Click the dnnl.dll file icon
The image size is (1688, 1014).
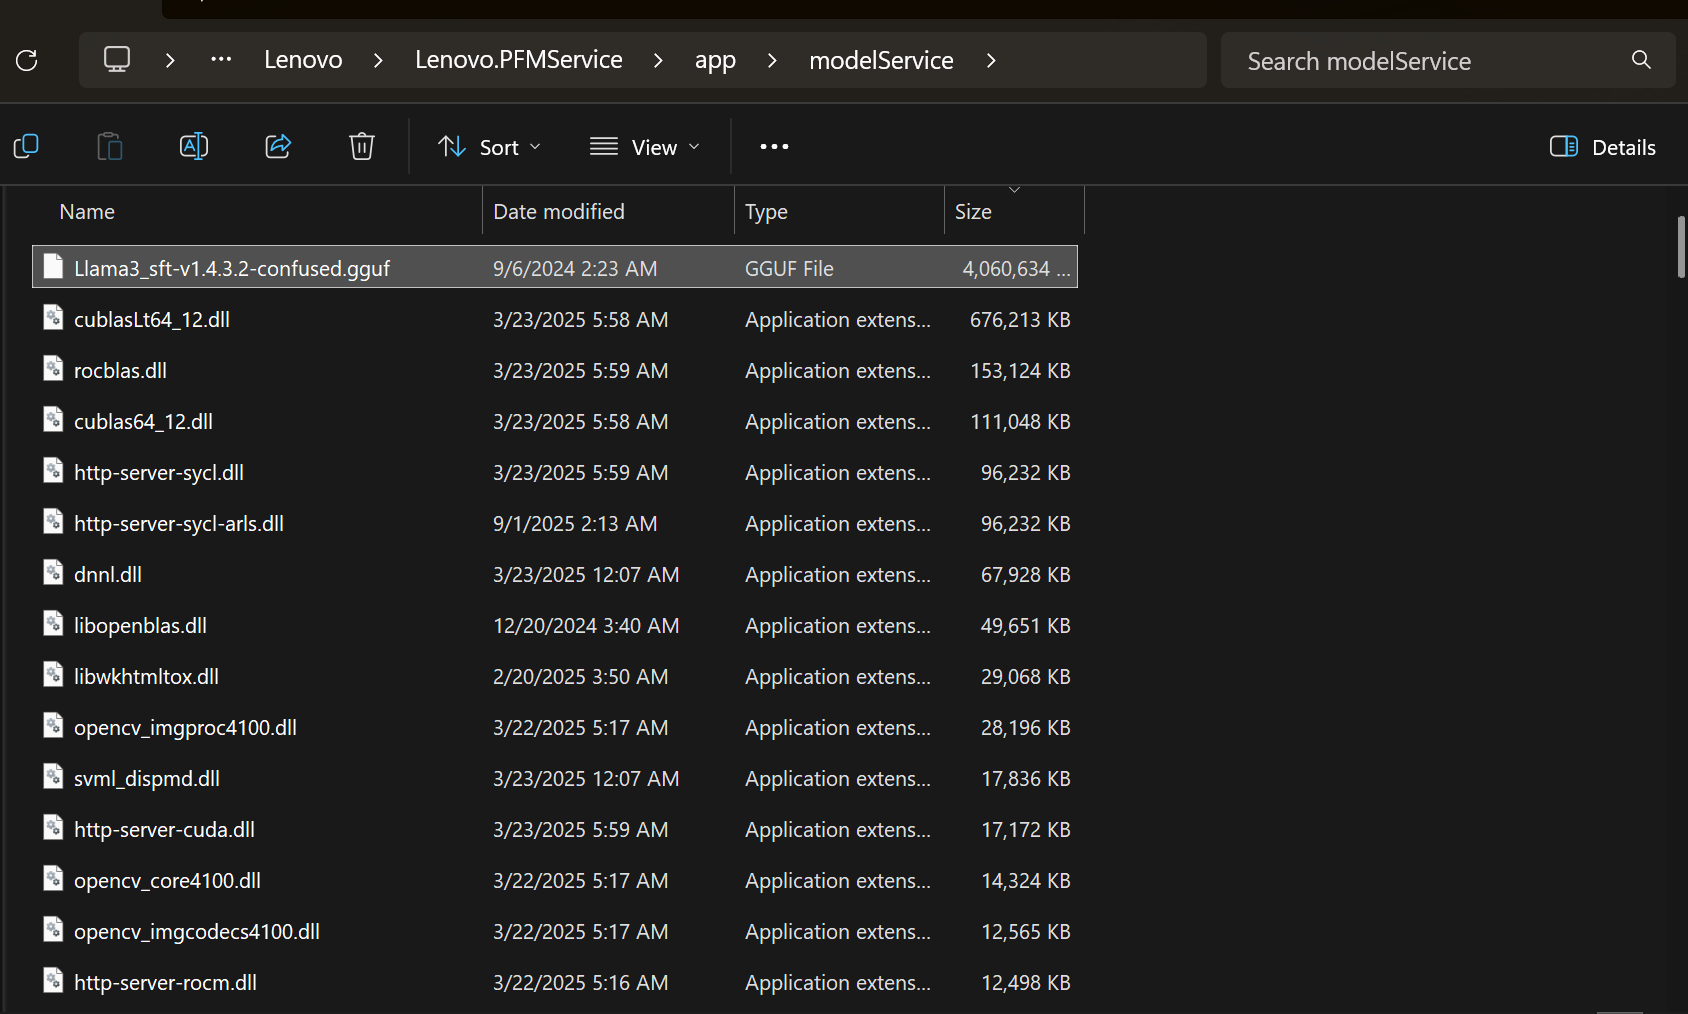[x=53, y=573]
